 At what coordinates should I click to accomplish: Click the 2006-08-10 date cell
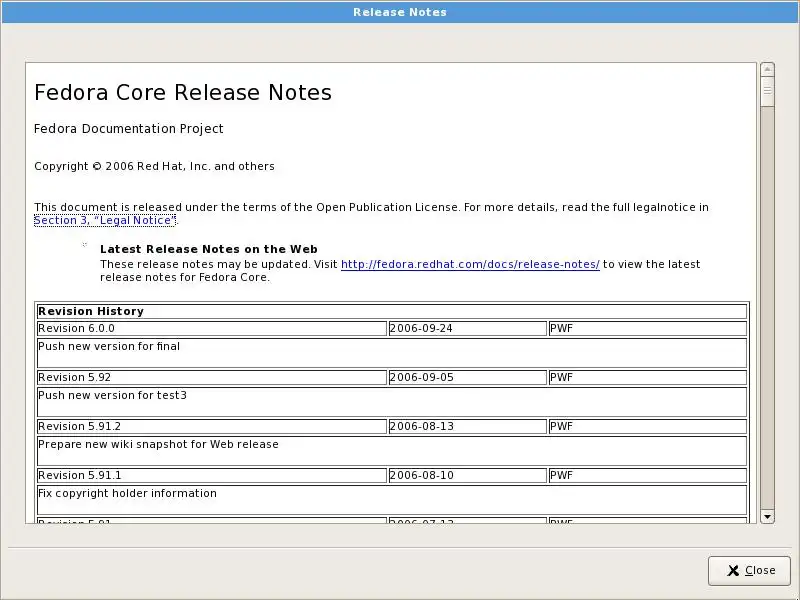467,476
